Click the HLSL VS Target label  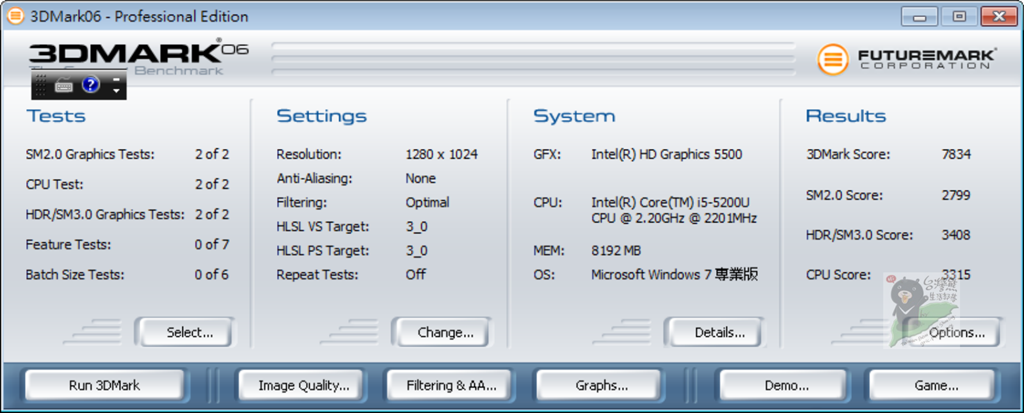tap(323, 227)
